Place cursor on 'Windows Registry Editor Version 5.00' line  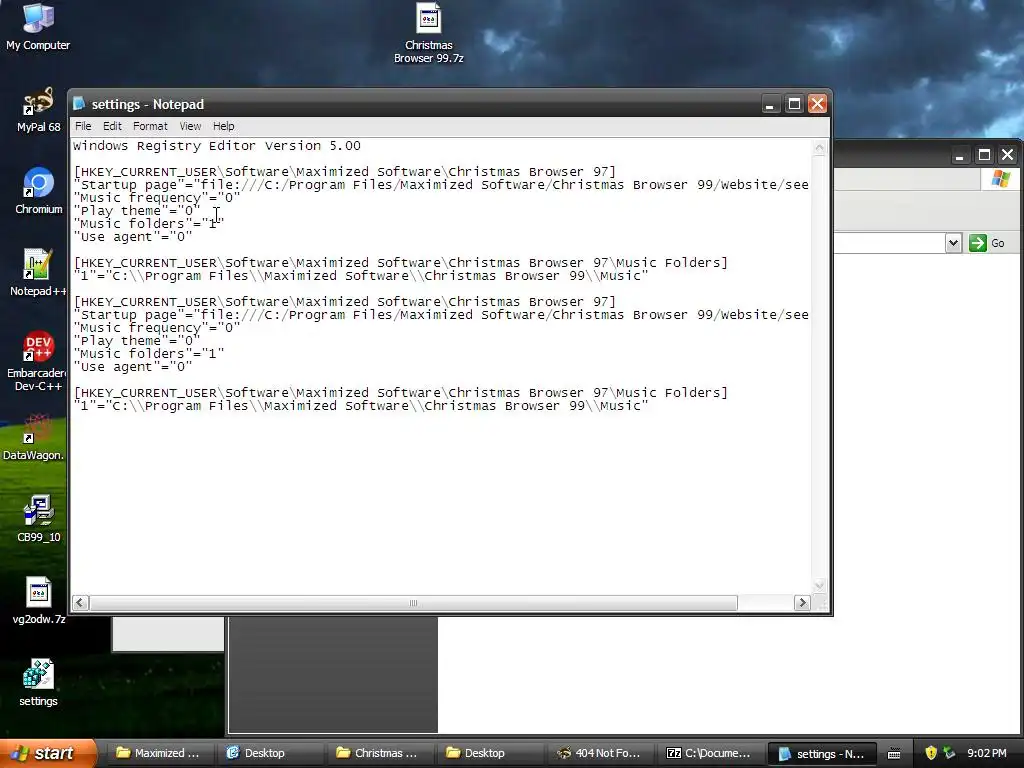point(217,146)
